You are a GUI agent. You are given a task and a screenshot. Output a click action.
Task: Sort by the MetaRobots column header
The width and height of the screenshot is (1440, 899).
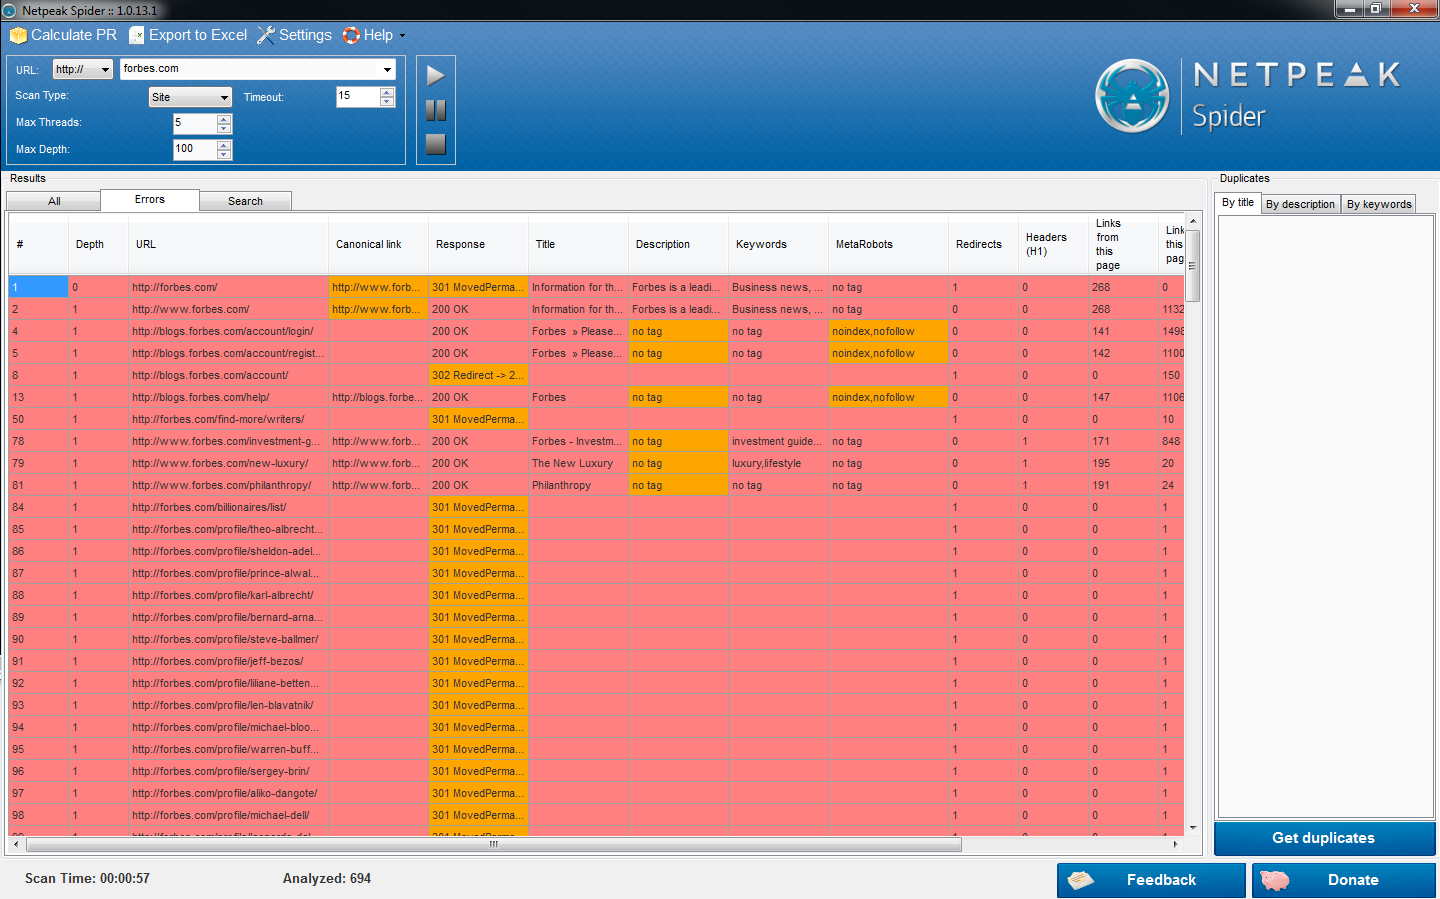888,244
